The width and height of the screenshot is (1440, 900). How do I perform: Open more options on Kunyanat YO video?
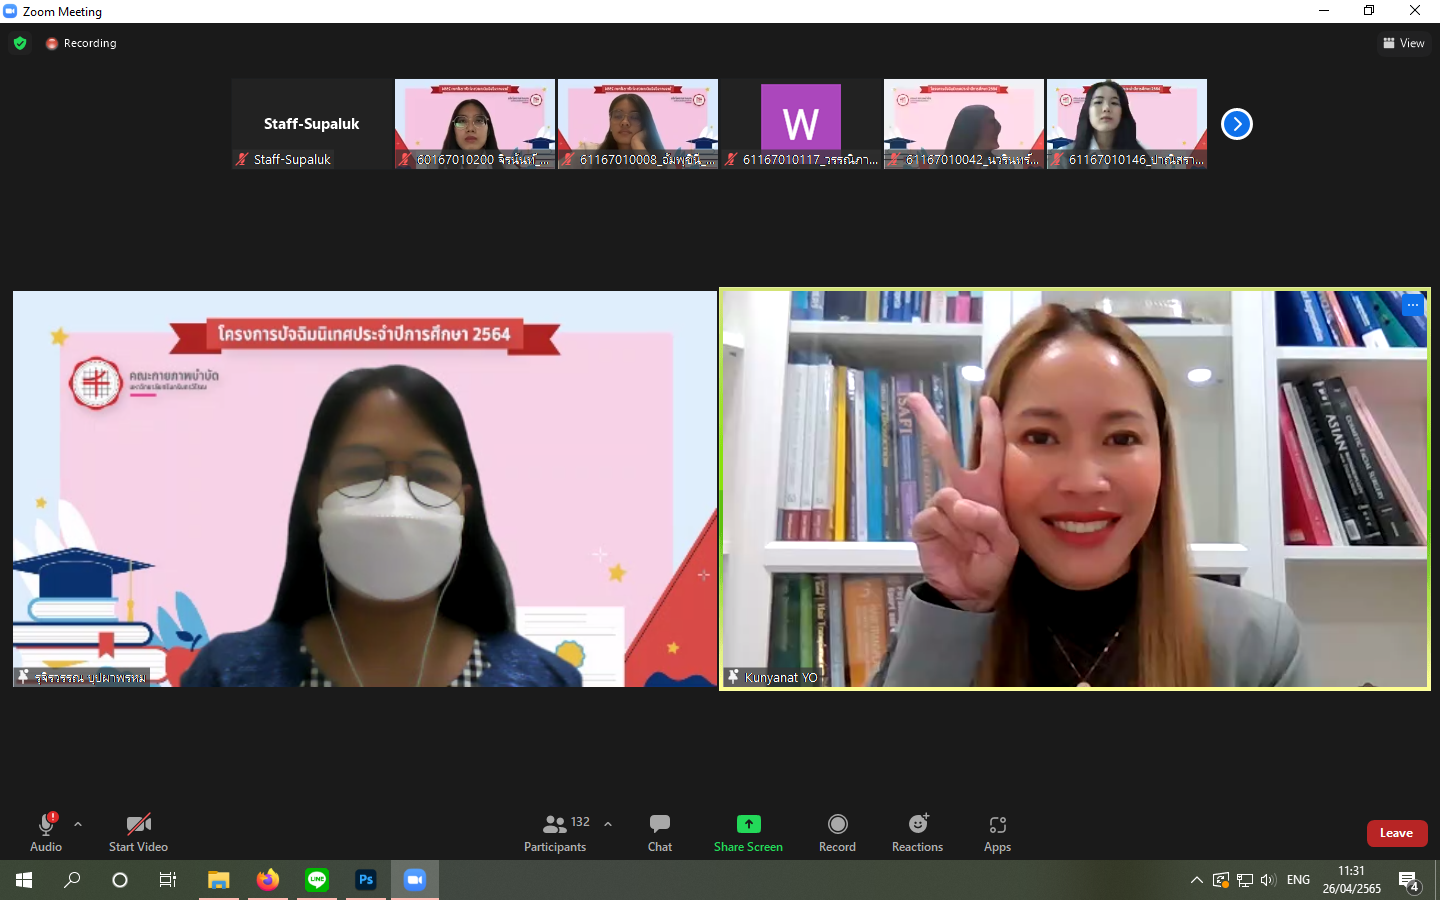[x=1412, y=305]
